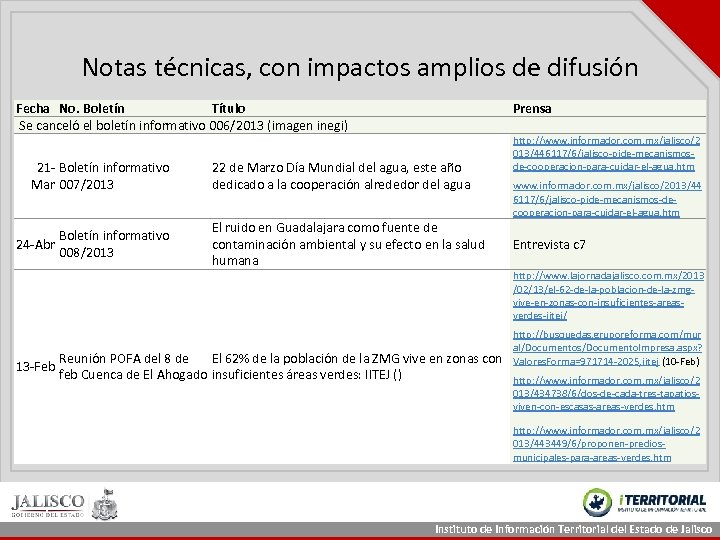Image resolution: width=720 pixels, height=540 pixels.
Task: Select the '22 de Marzo Día Mundial del agua' title
Action: [341, 176]
